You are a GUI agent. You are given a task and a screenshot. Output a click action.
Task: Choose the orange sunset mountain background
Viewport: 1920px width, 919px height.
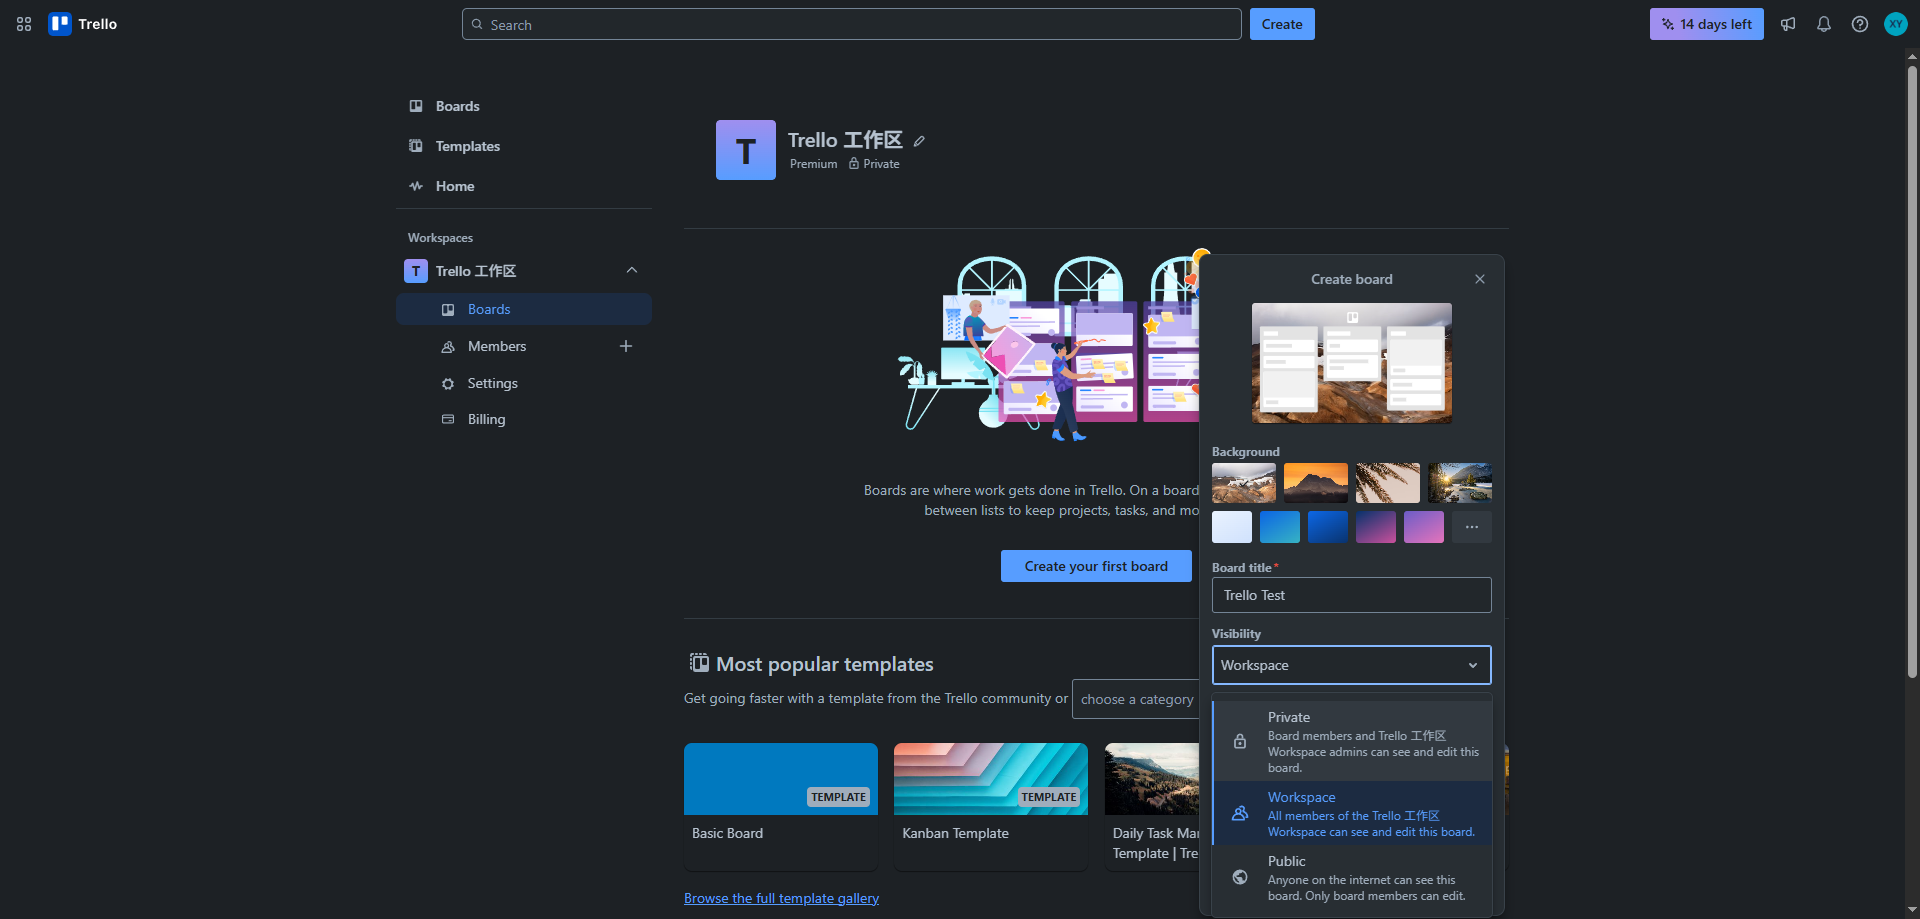coord(1316,483)
